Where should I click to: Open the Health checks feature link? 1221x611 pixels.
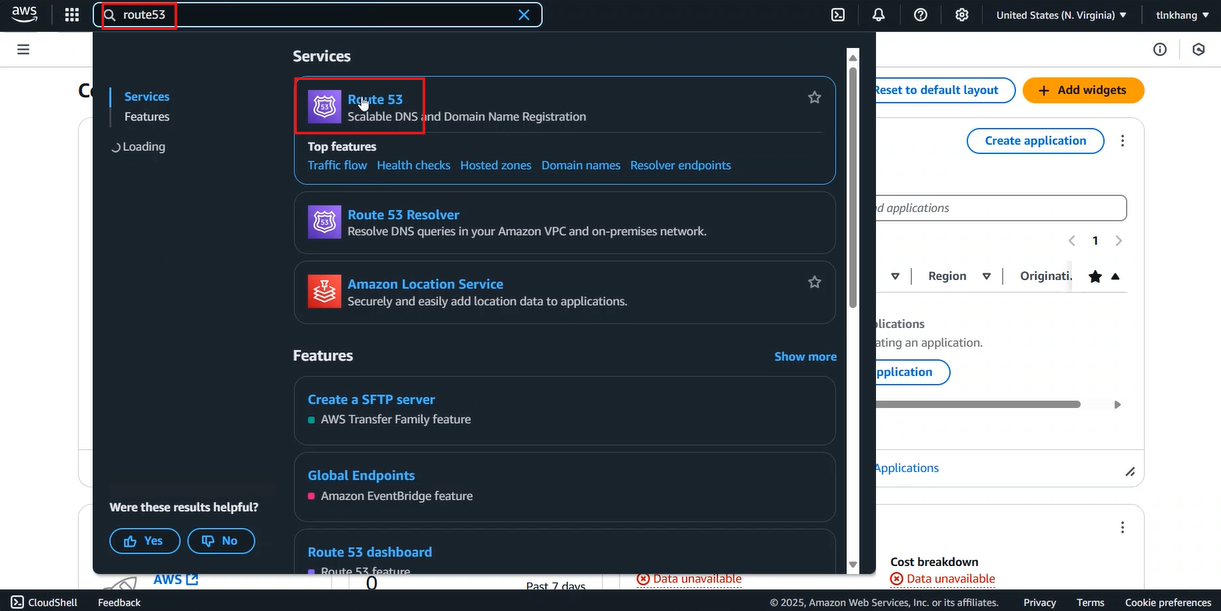[x=414, y=165]
